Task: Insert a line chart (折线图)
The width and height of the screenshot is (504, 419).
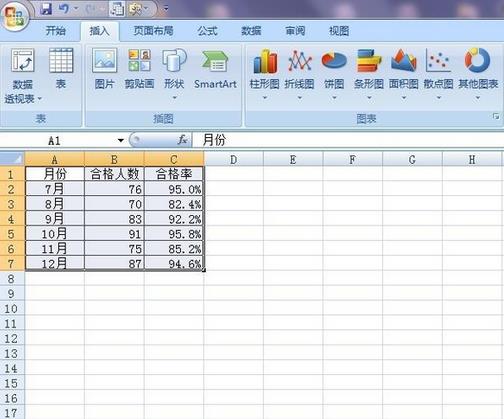Action: click(x=299, y=74)
